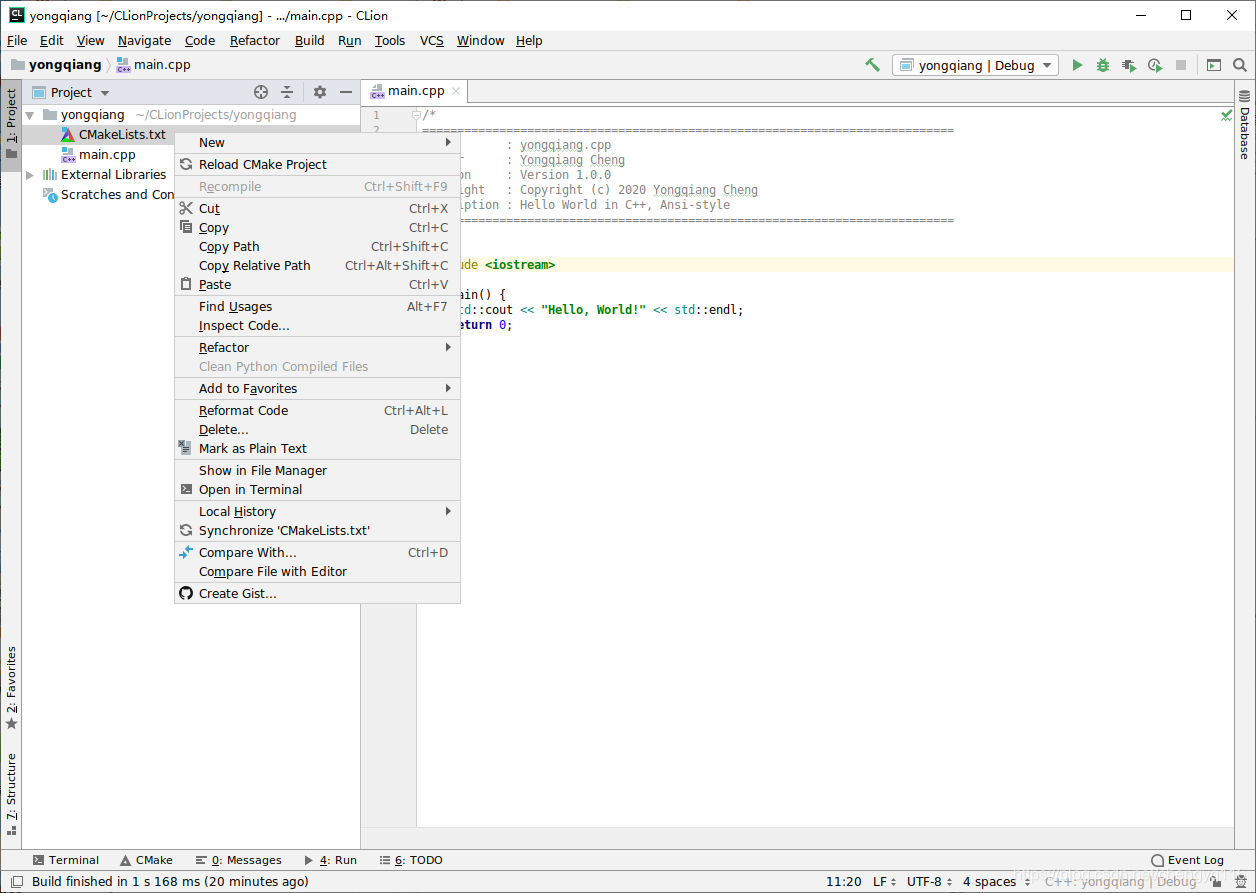Open the Navigate menu

point(144,40)
